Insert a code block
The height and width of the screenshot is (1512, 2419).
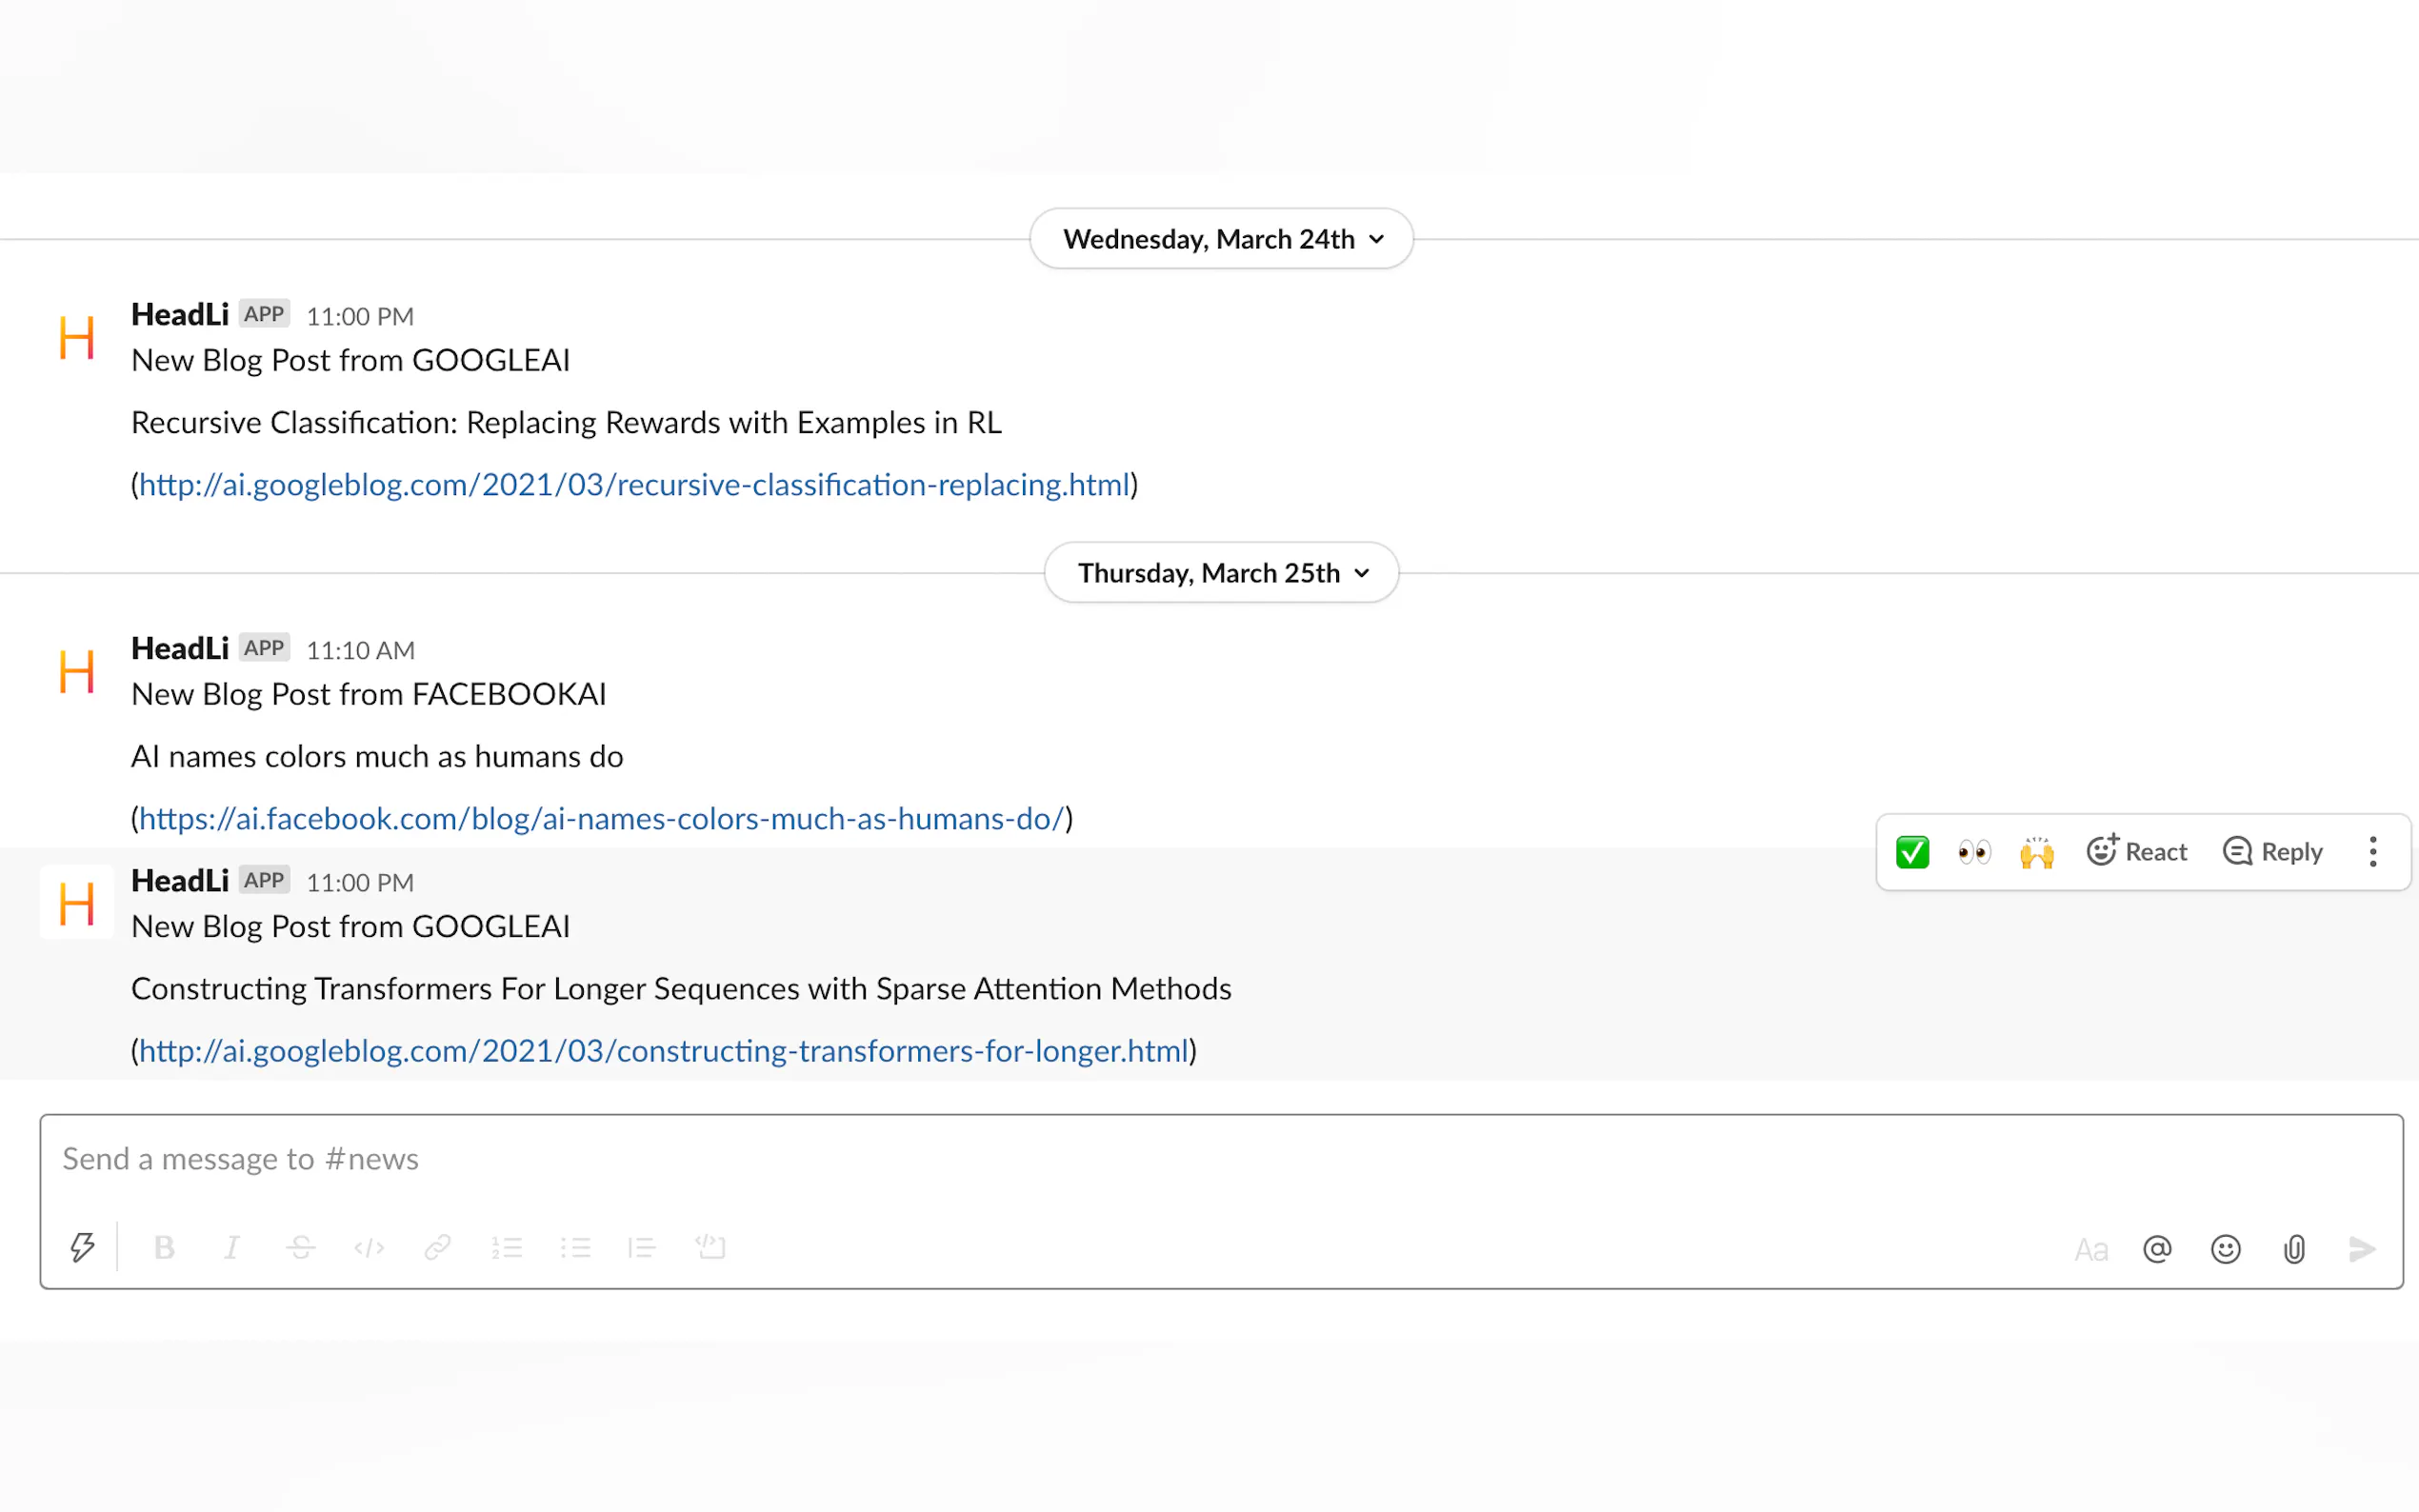point(710,1247)
